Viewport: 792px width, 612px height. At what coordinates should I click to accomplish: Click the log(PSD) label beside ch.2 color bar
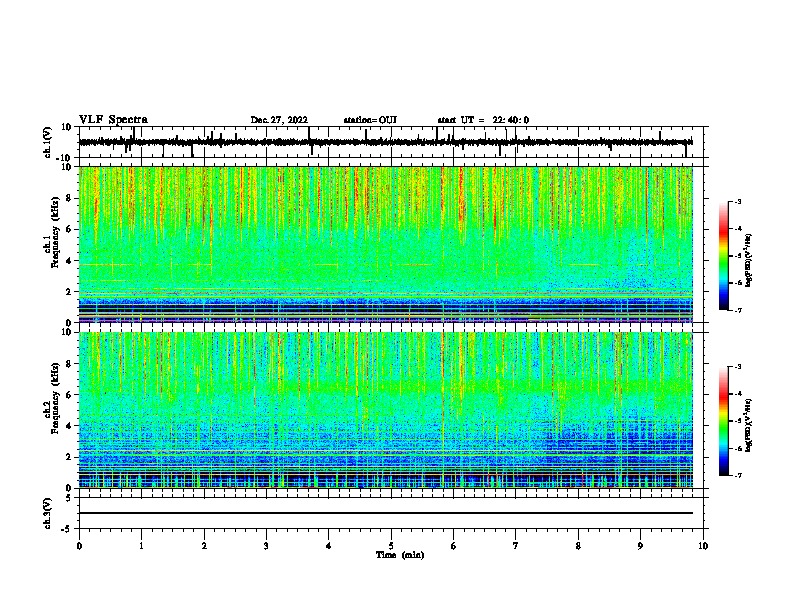click(x=749, y=425)
